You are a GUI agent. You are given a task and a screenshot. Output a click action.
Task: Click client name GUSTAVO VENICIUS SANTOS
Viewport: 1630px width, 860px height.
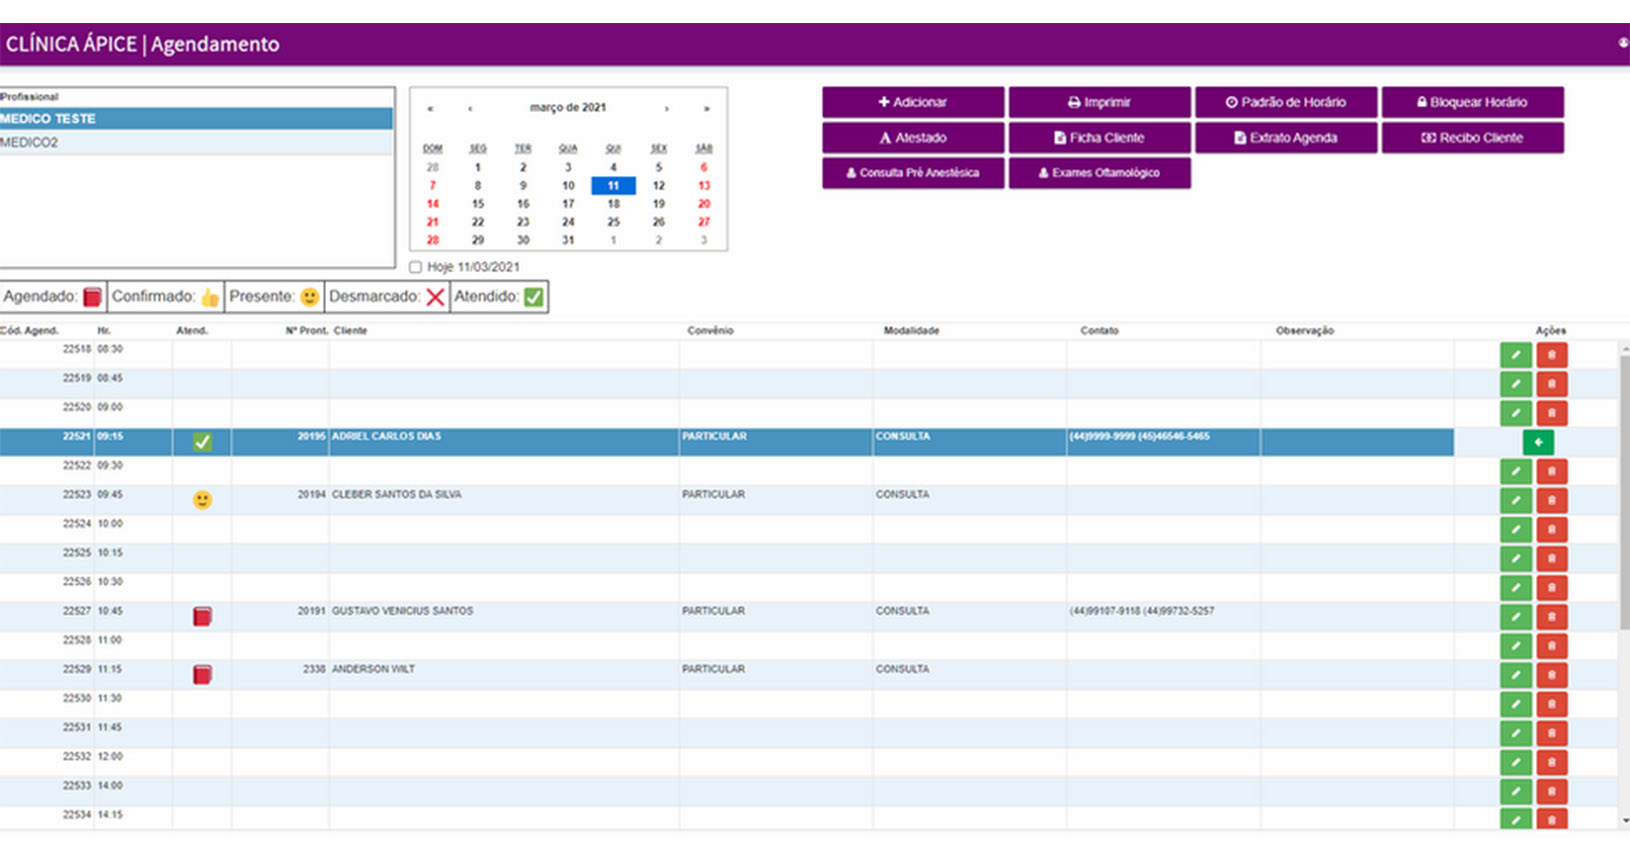click(402, 611)
